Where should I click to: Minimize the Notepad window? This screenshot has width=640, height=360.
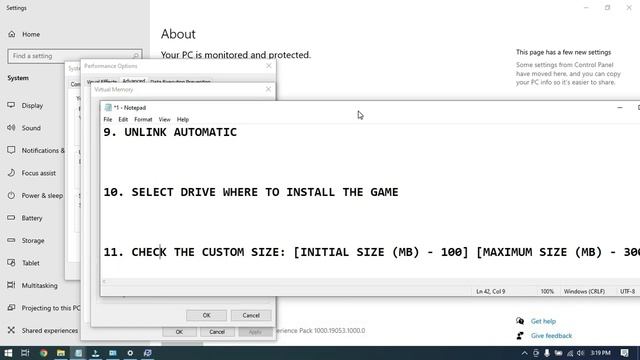[620, 107]
